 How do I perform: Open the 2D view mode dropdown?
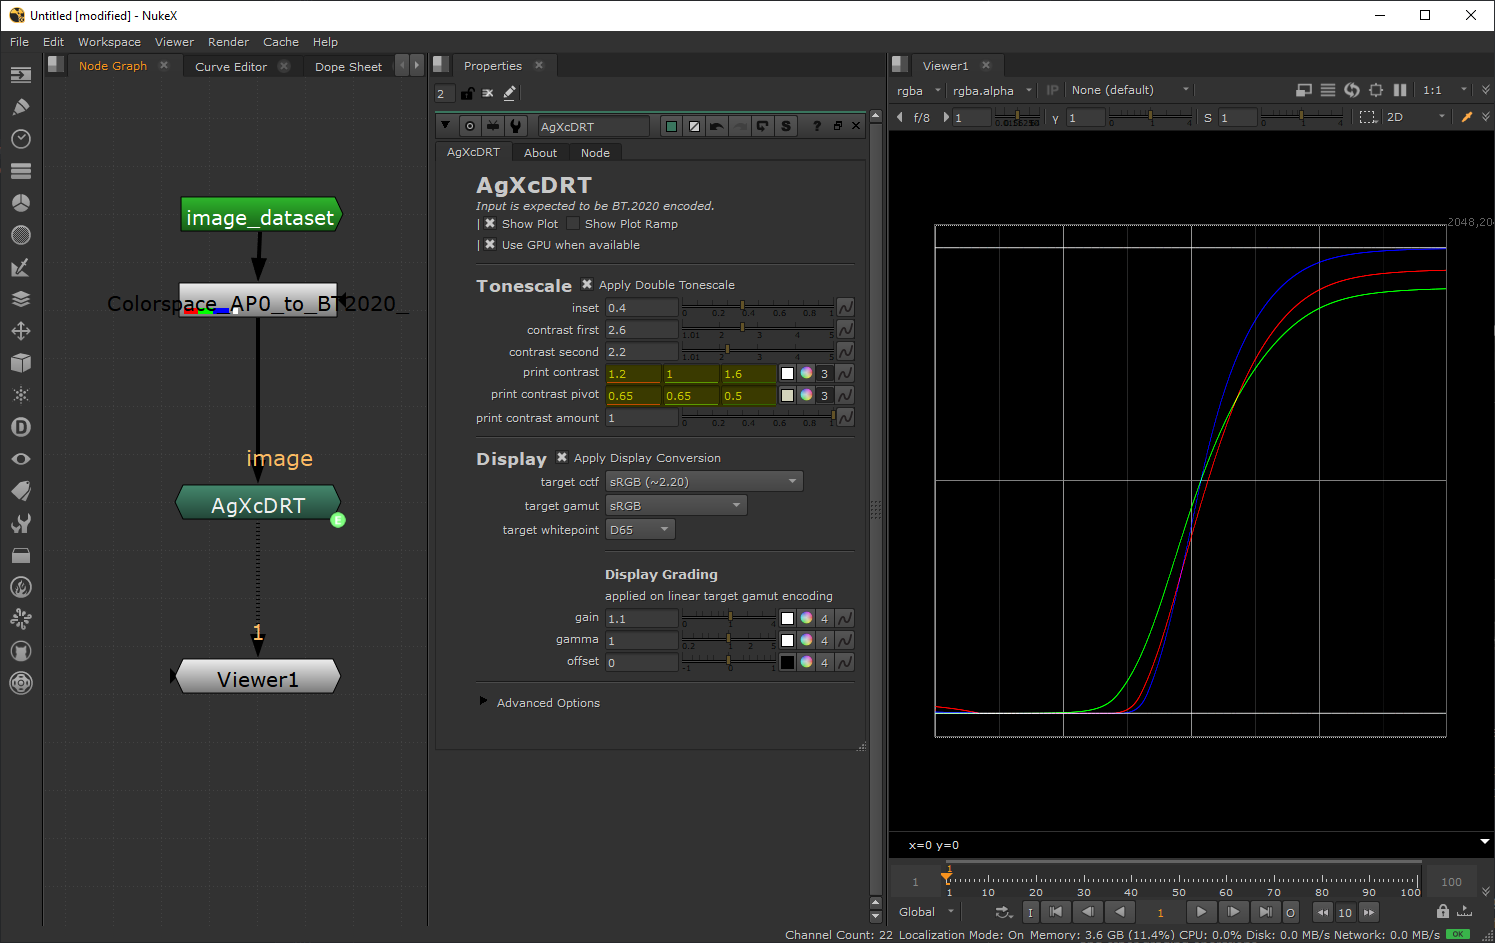1416,117
